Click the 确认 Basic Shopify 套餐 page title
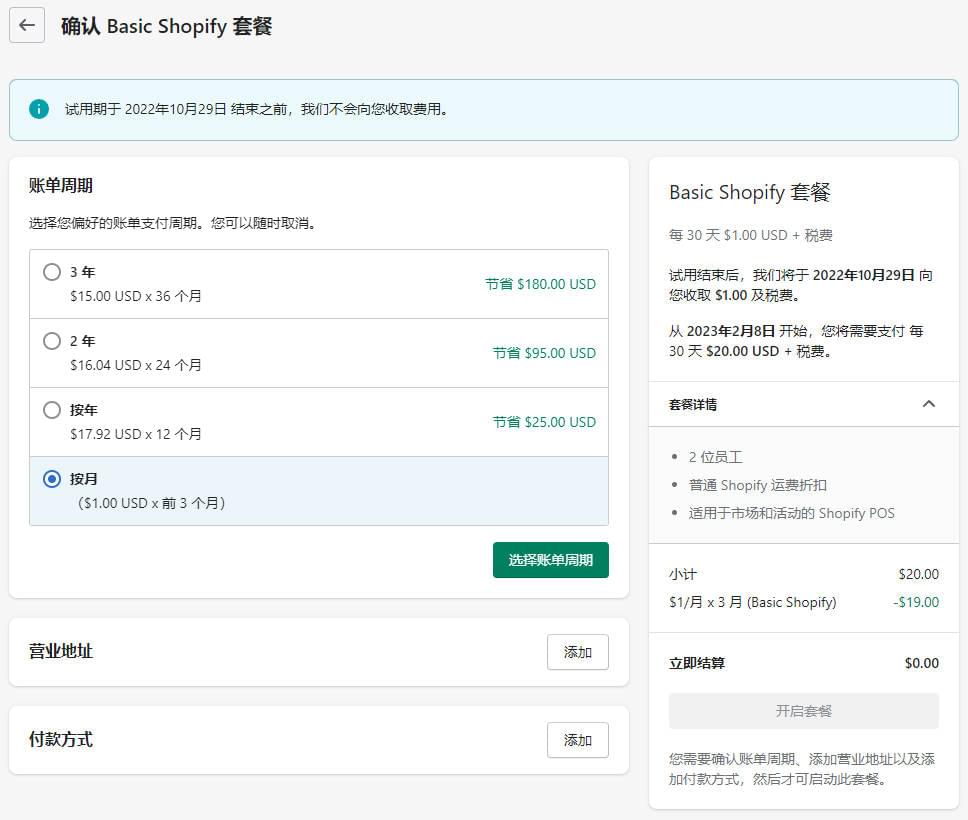The image size is (968, 820). (x=167, y=26)
